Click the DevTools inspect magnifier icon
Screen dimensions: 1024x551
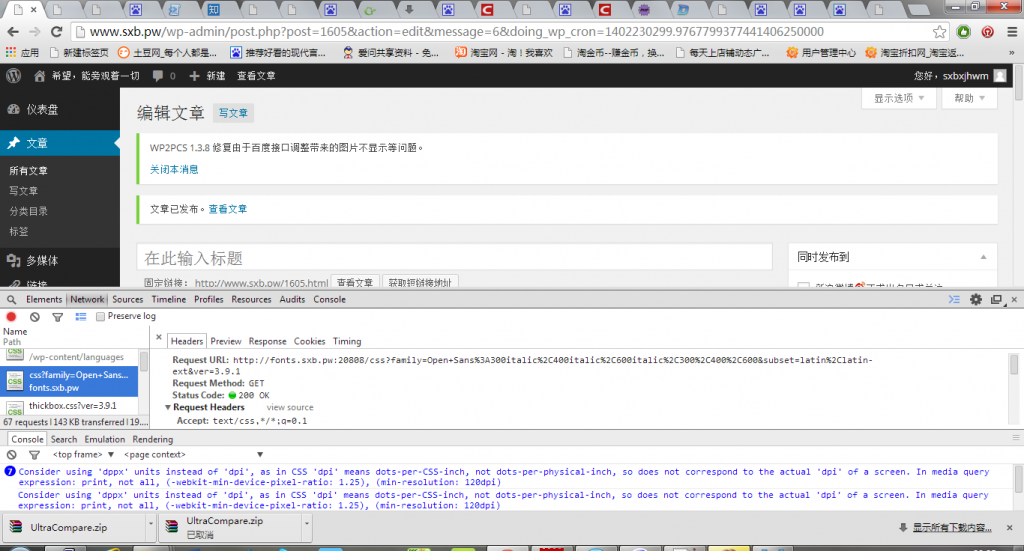tap(11, 299)
